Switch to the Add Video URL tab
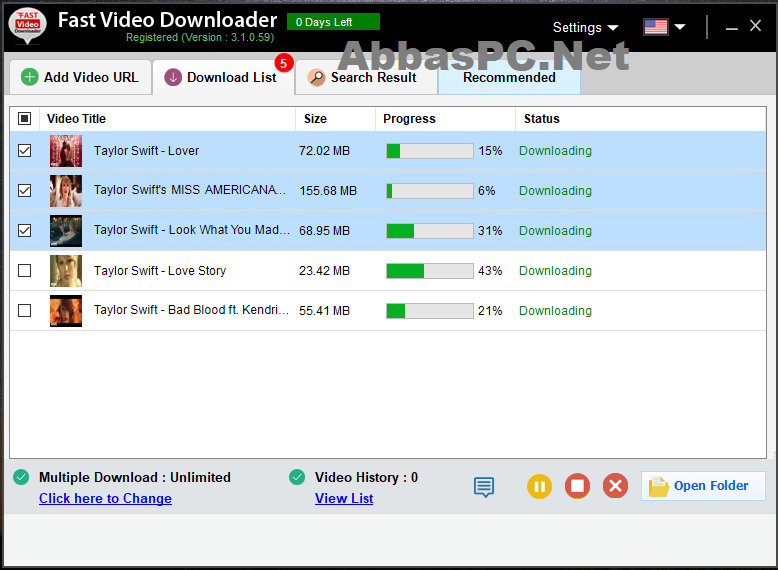Screen dimensions: 778x570 (80, 77)
